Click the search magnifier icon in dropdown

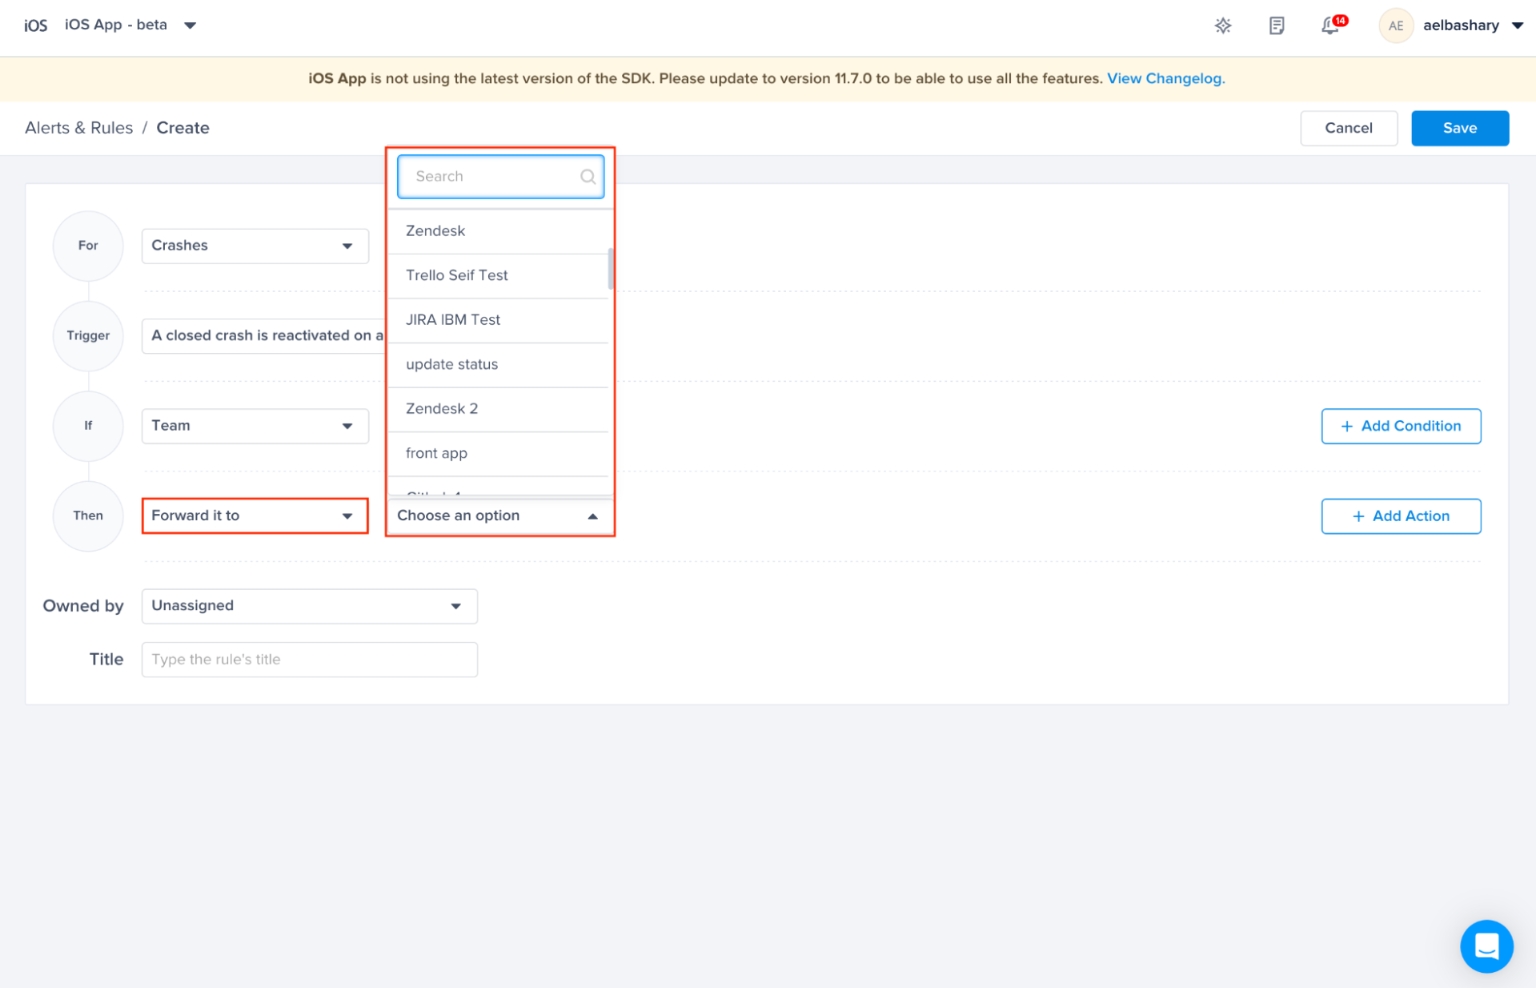point(588,177)
